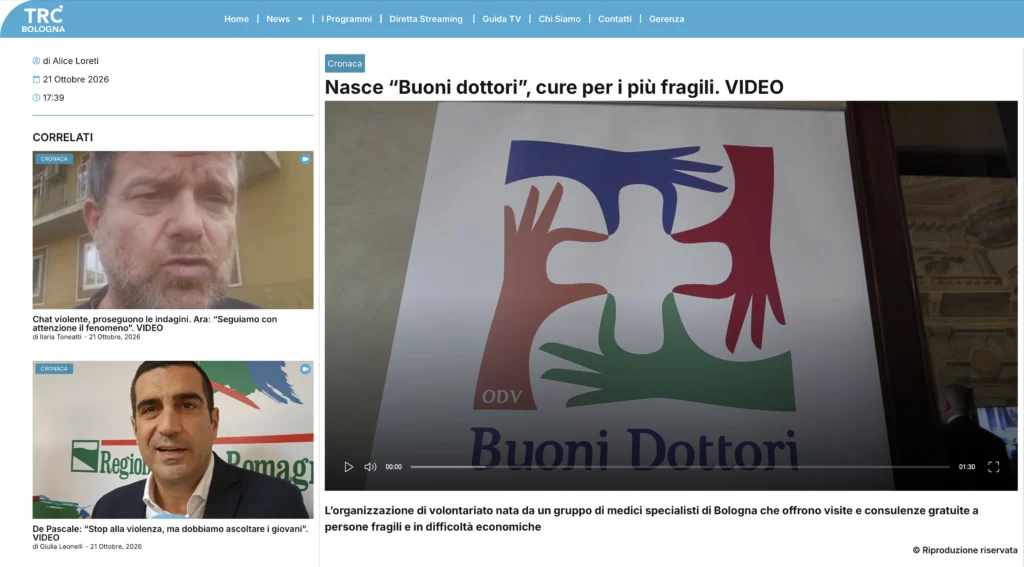
Task: Open headline 'De Pascale: Stop alla violenza'
Action: [x=170, y=533]
